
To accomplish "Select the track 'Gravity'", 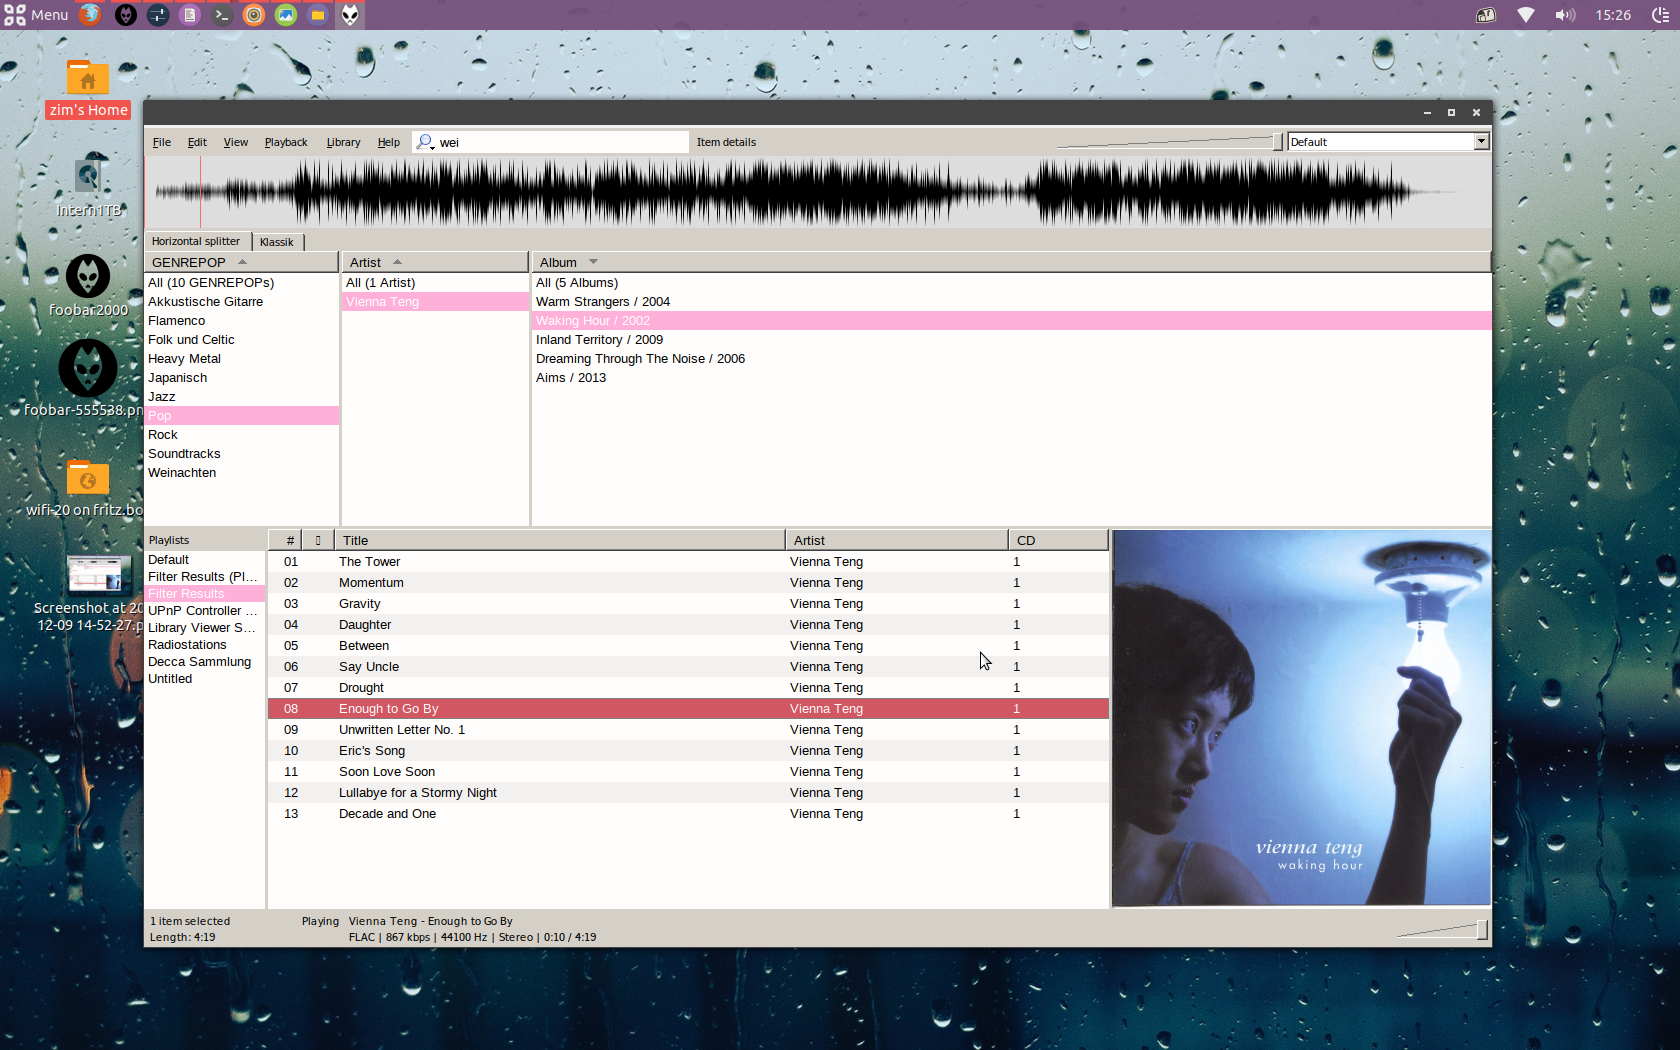I will [688, 604].
